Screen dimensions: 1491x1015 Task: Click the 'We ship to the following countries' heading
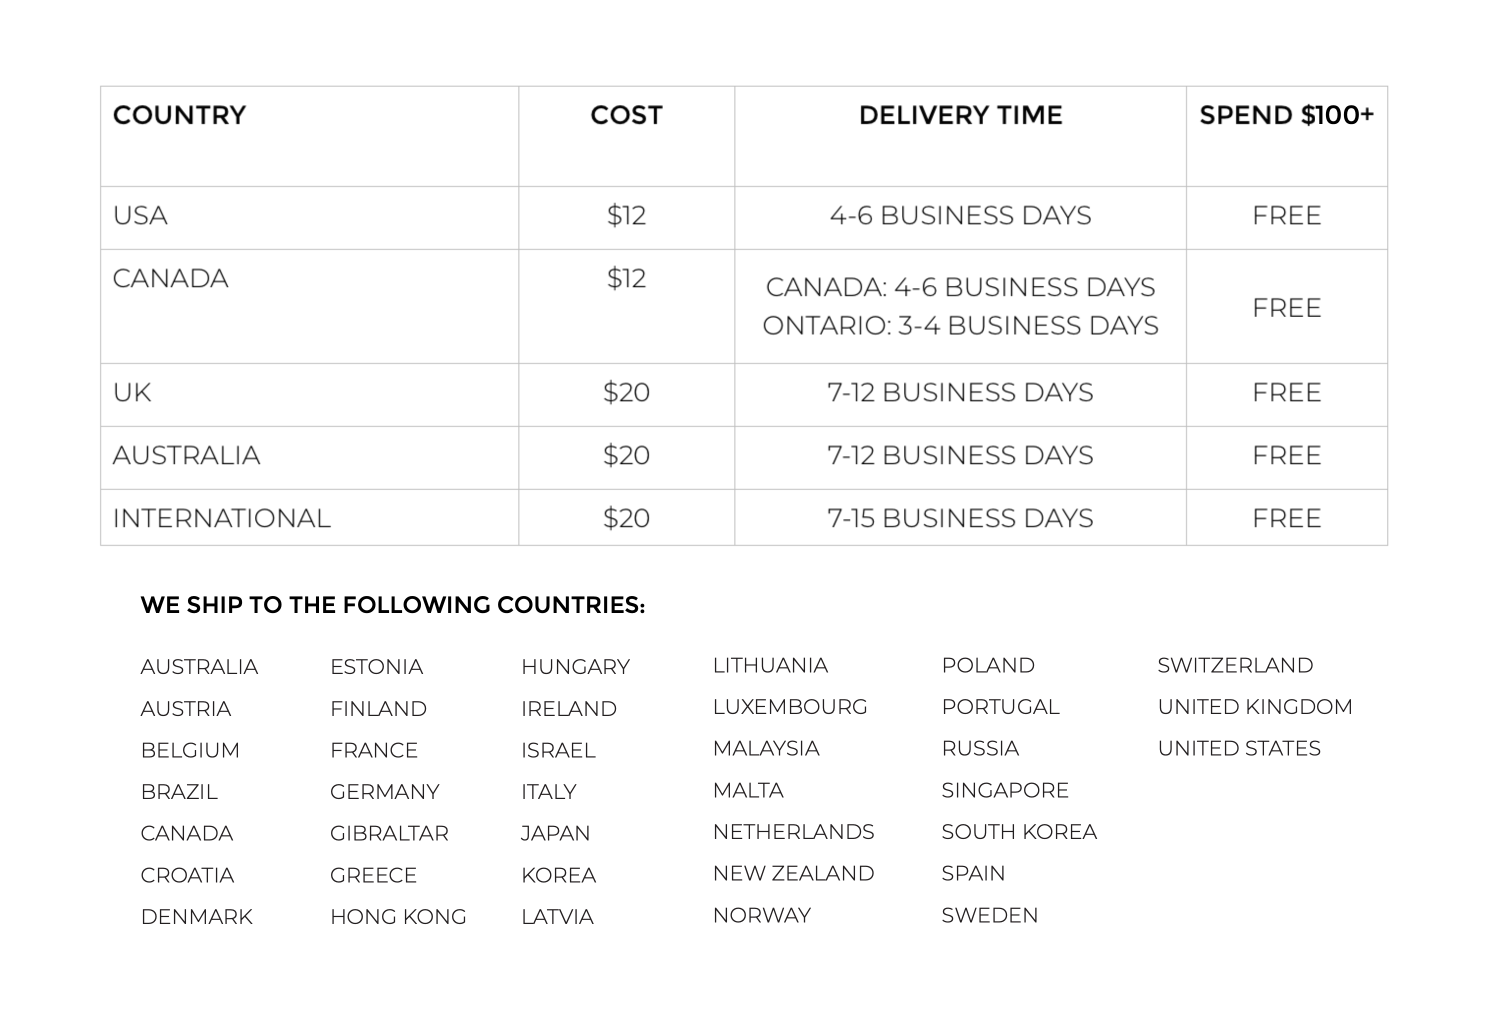pos(393,605)
